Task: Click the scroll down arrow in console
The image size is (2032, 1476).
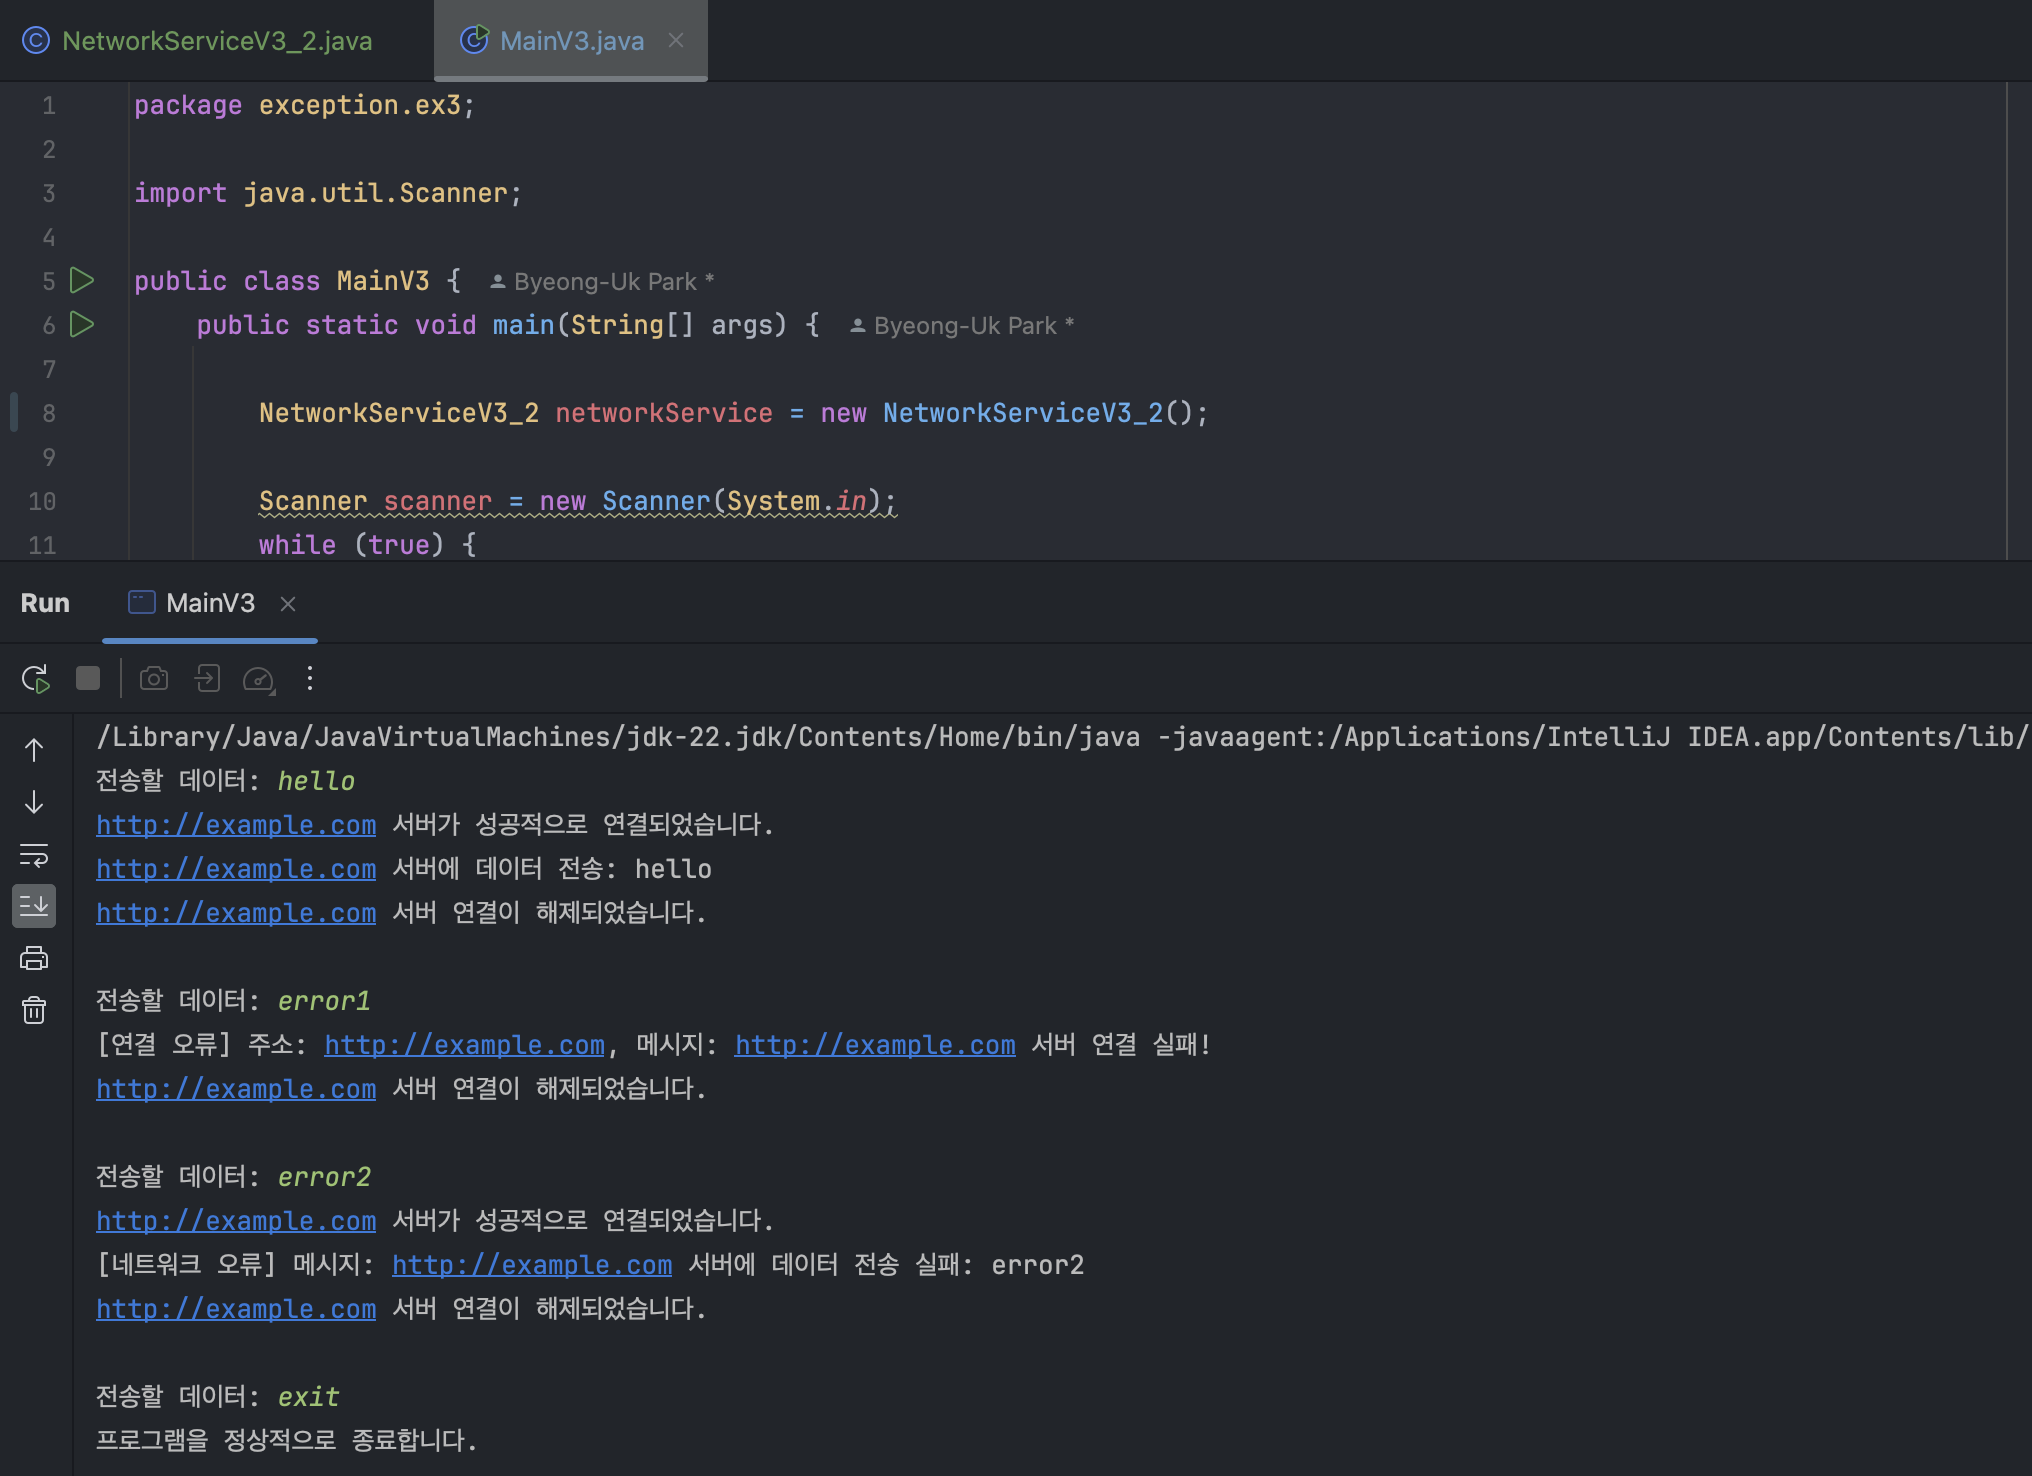Action: pos(34,802)
